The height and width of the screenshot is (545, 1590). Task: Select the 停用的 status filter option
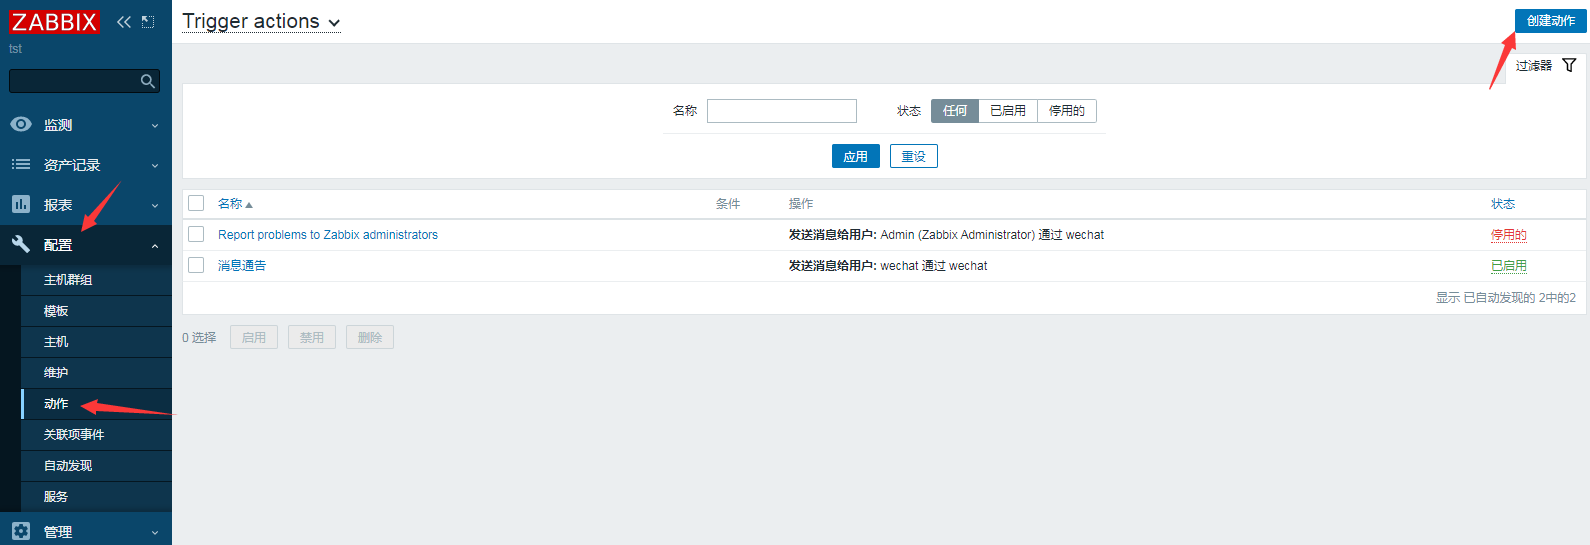pos(1067,111)
